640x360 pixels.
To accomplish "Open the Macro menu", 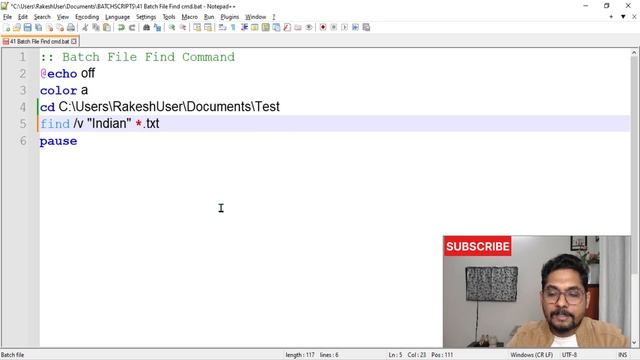I will tap(189, 17).
